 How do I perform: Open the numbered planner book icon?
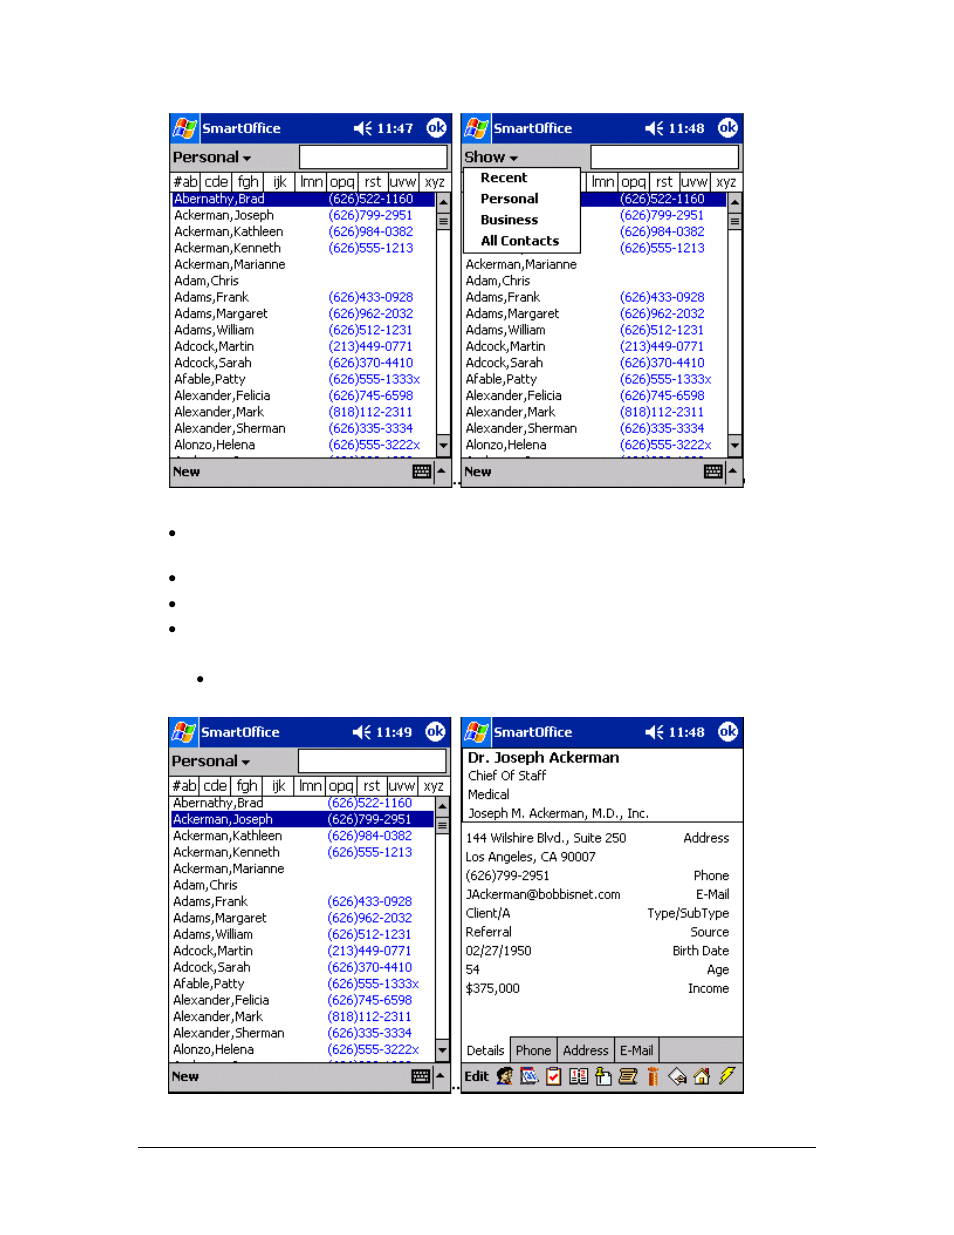click(x=578, y=1076)
